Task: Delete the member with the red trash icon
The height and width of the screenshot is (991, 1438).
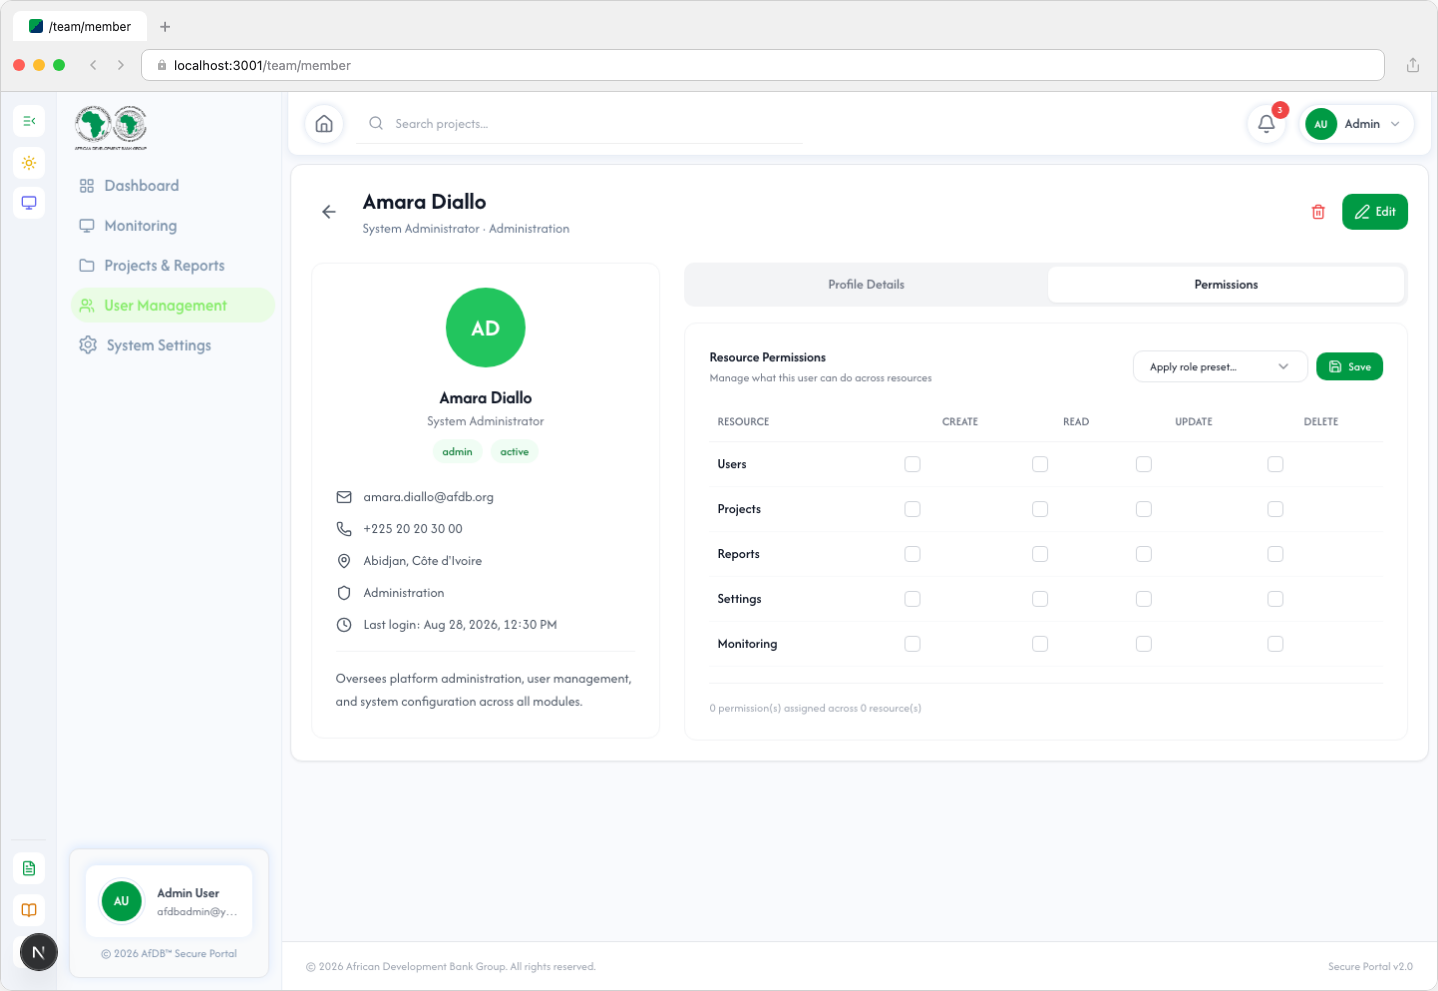Action: [1318, 212]
